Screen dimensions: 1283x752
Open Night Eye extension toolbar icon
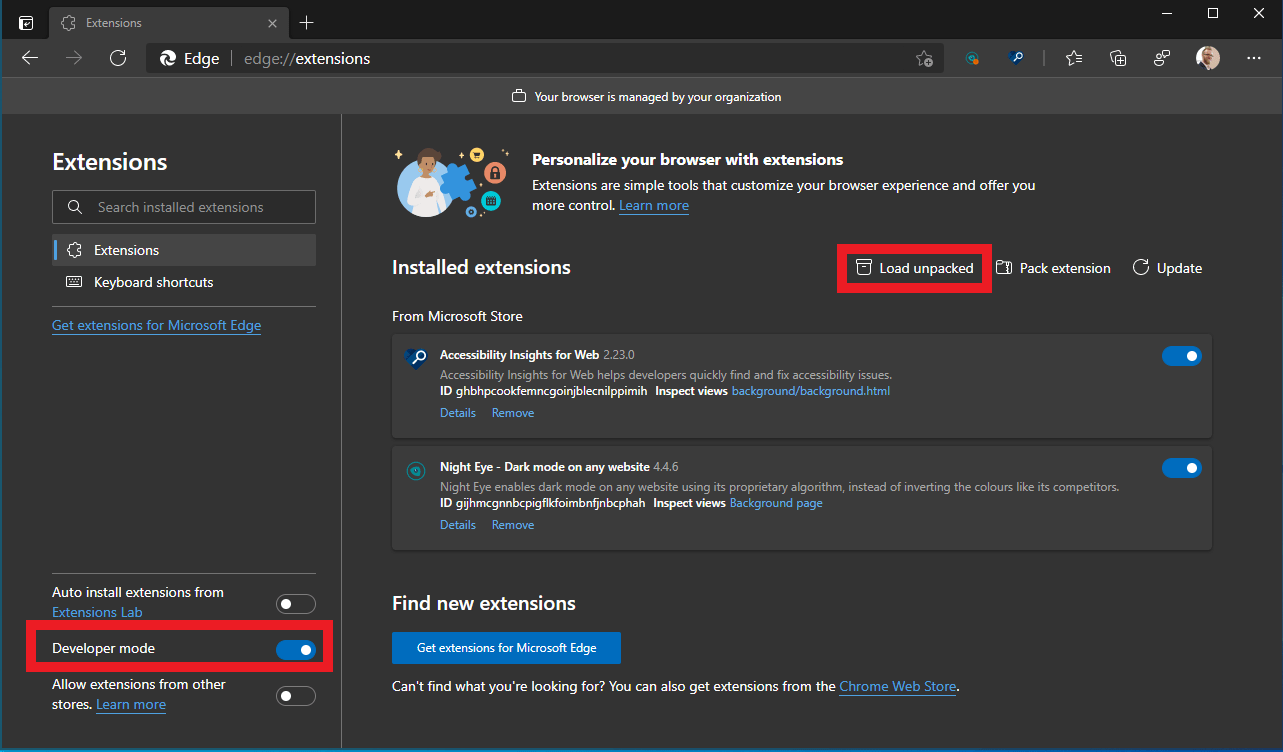click(x=972, y=58)
